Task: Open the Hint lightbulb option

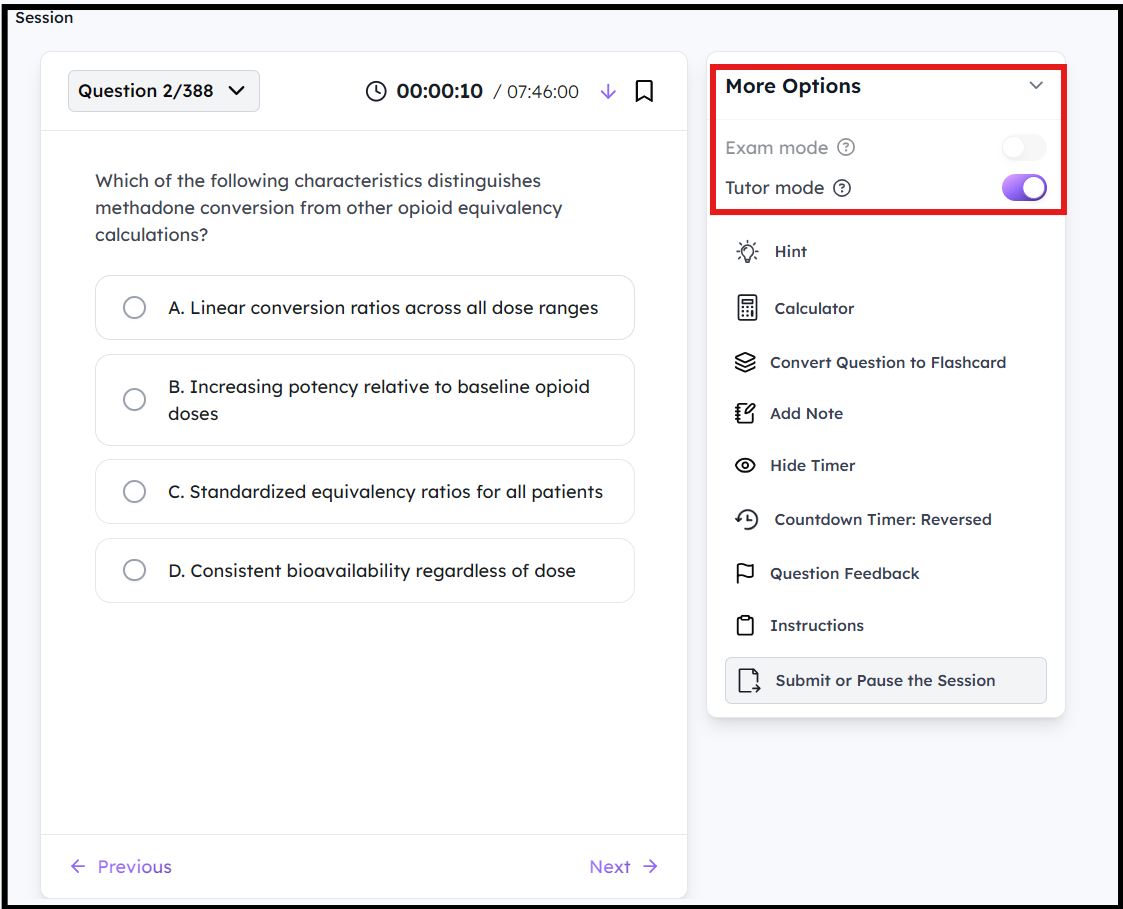Action: (x=747, y=251)
